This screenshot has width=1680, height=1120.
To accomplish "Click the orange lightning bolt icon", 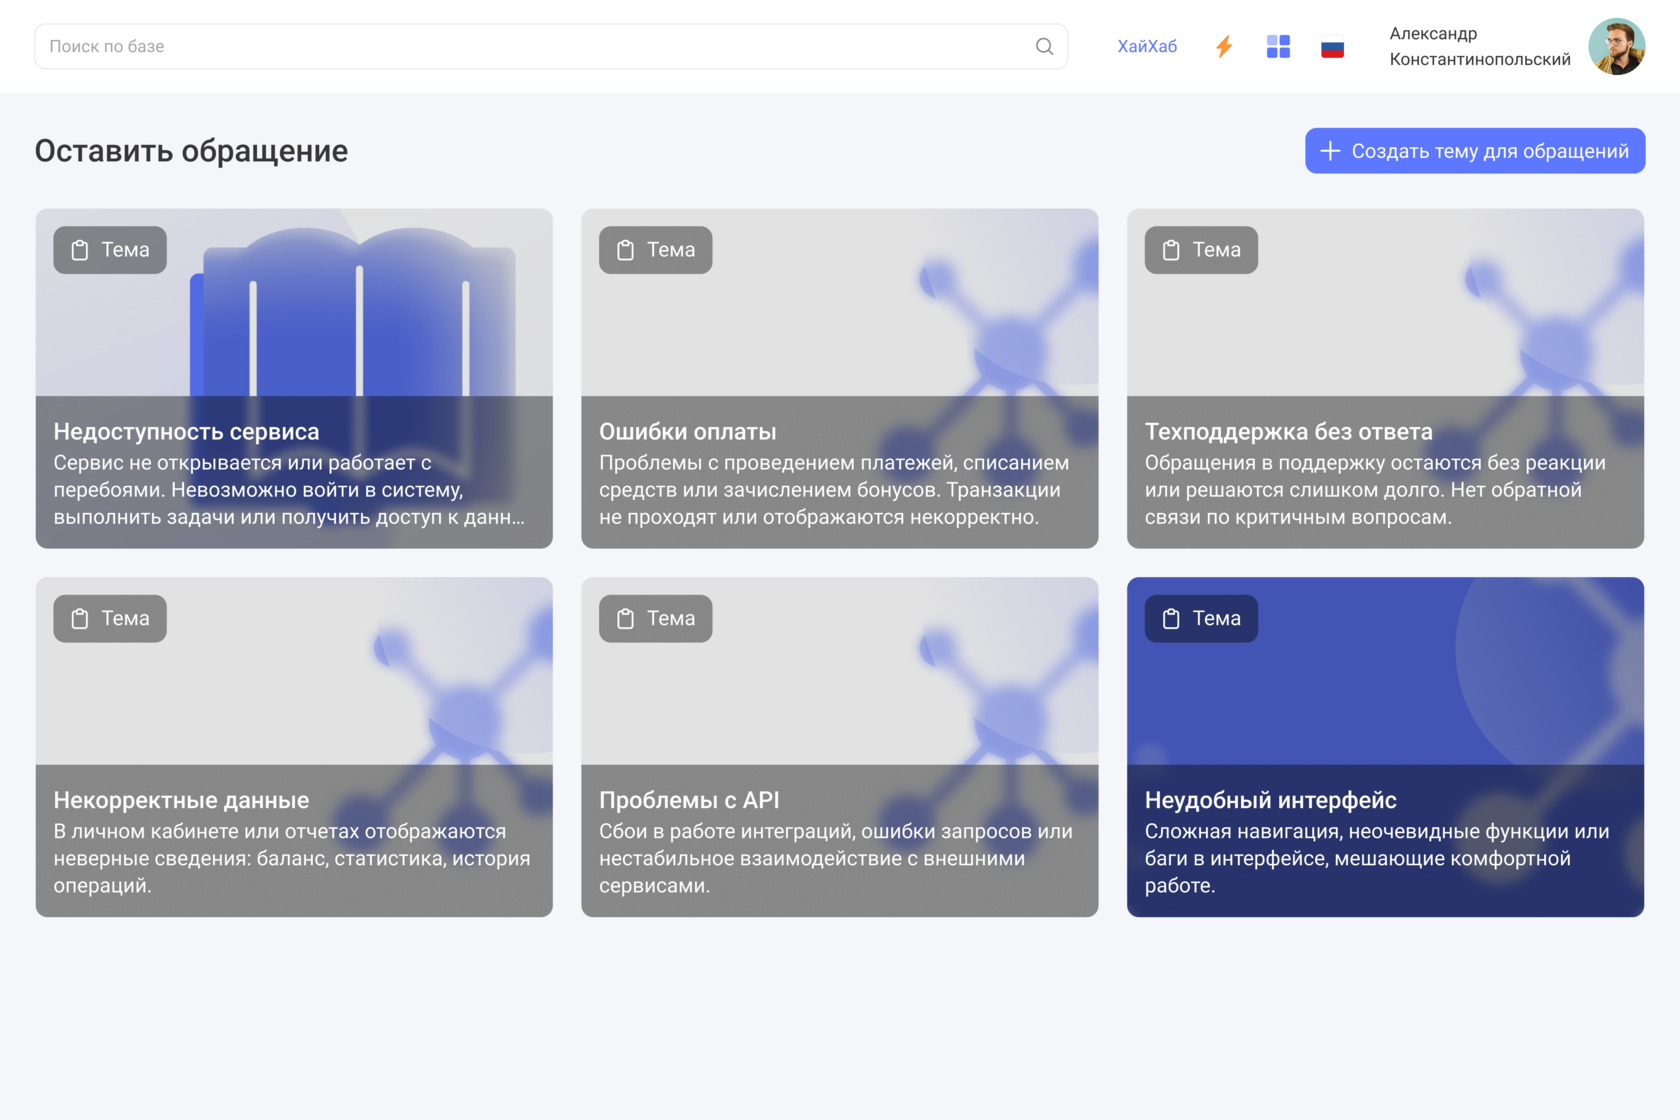I will click(1224, 46).
